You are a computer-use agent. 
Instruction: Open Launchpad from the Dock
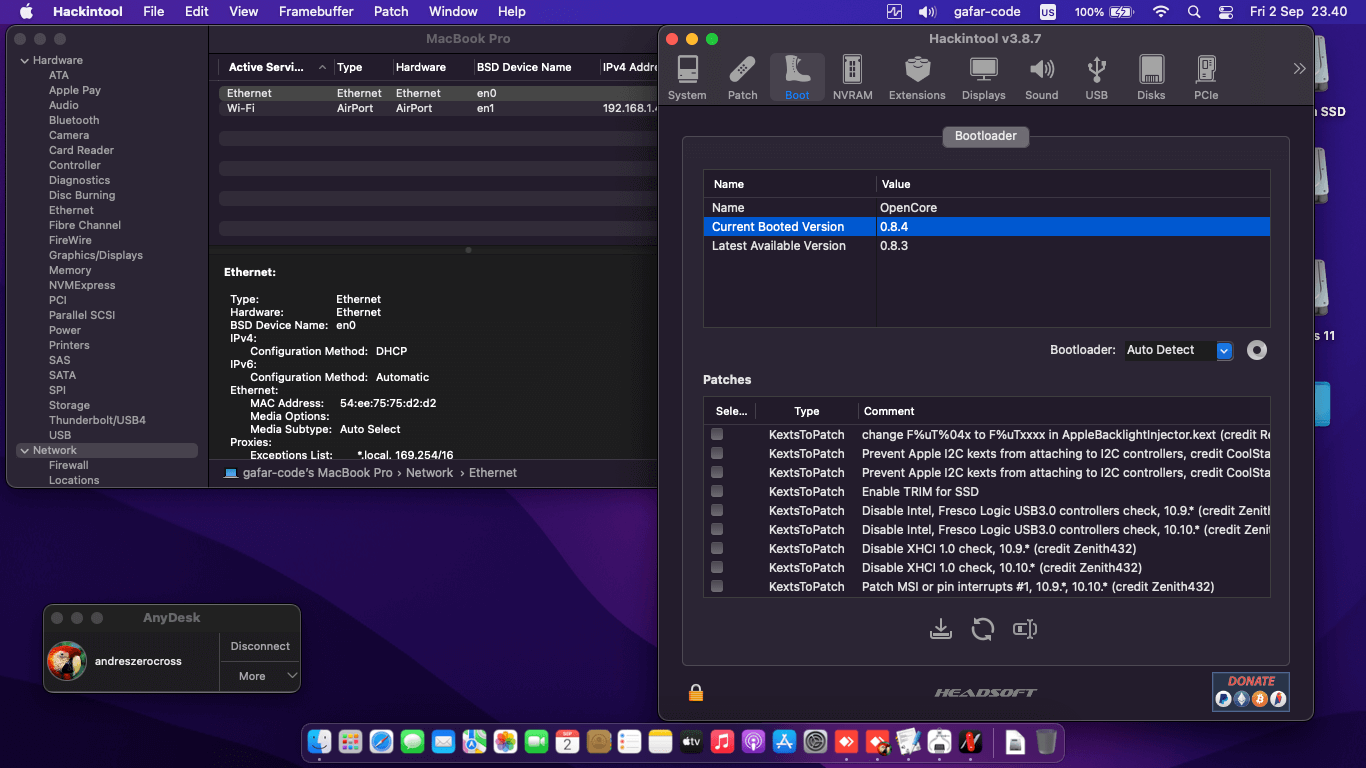coord(350,741)
